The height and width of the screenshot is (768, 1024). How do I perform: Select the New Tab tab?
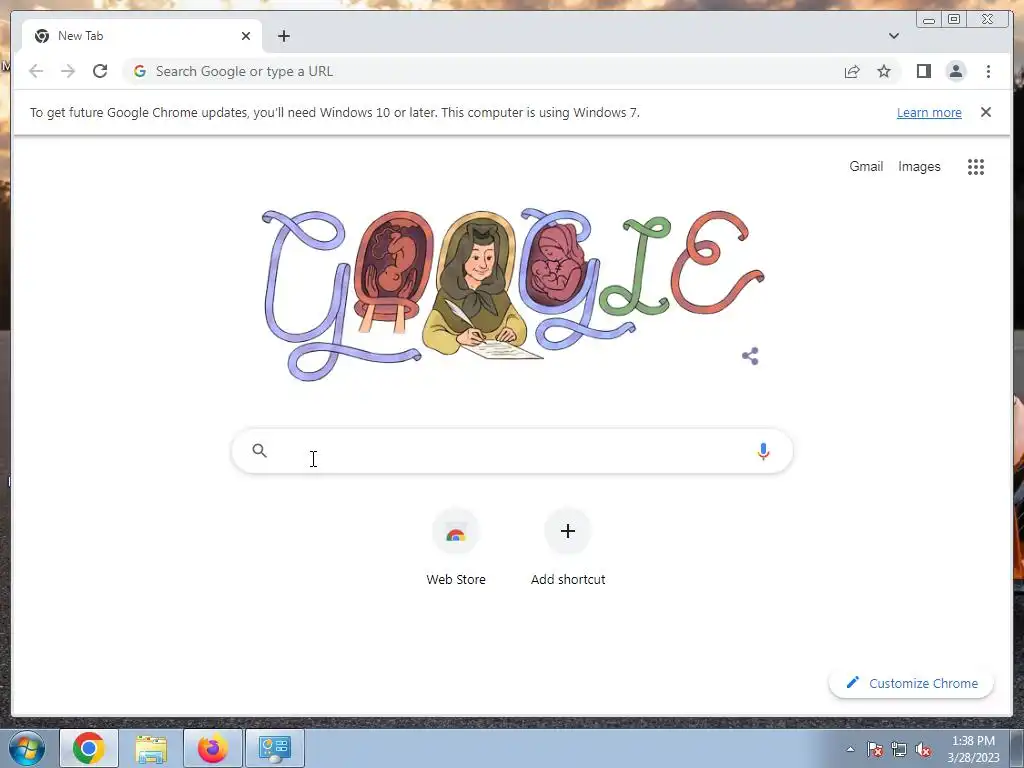tap(142, 36)
